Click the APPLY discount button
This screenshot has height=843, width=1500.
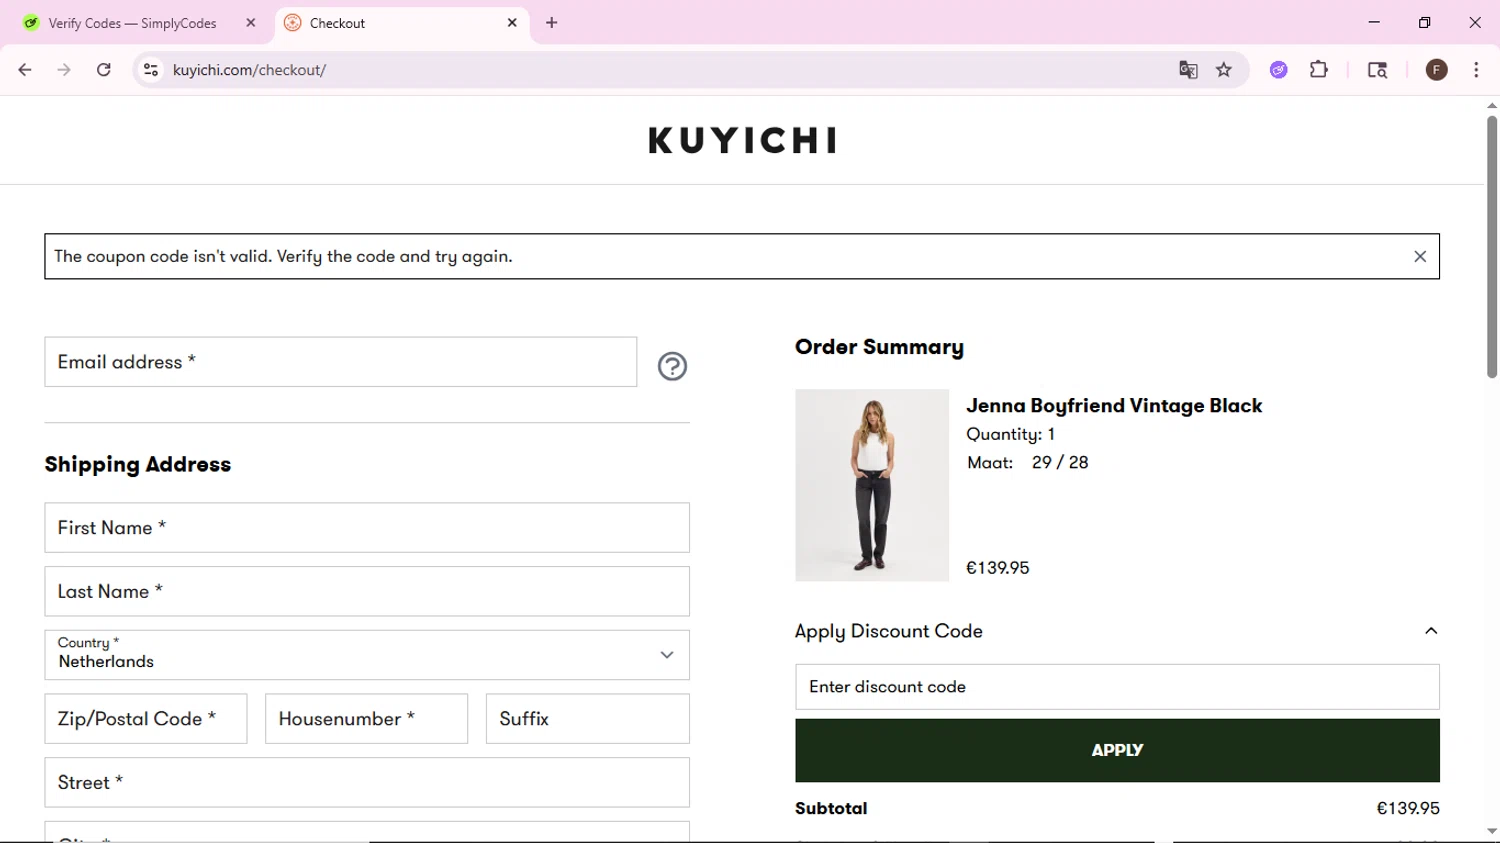[x=1117, y=751]
